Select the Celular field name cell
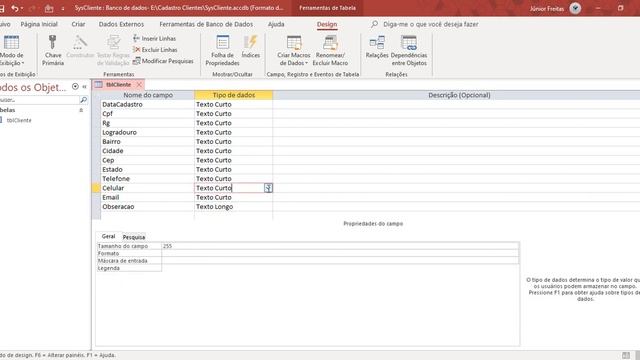Viewport: 640px width, 360px height. [x=148, y=188]
